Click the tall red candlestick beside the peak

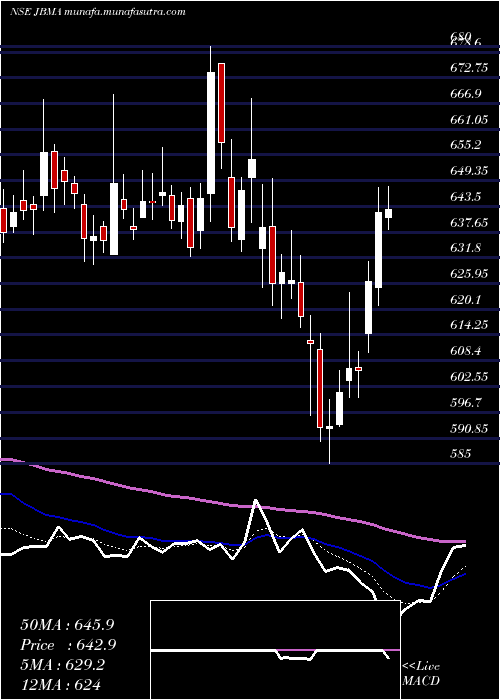221,103
